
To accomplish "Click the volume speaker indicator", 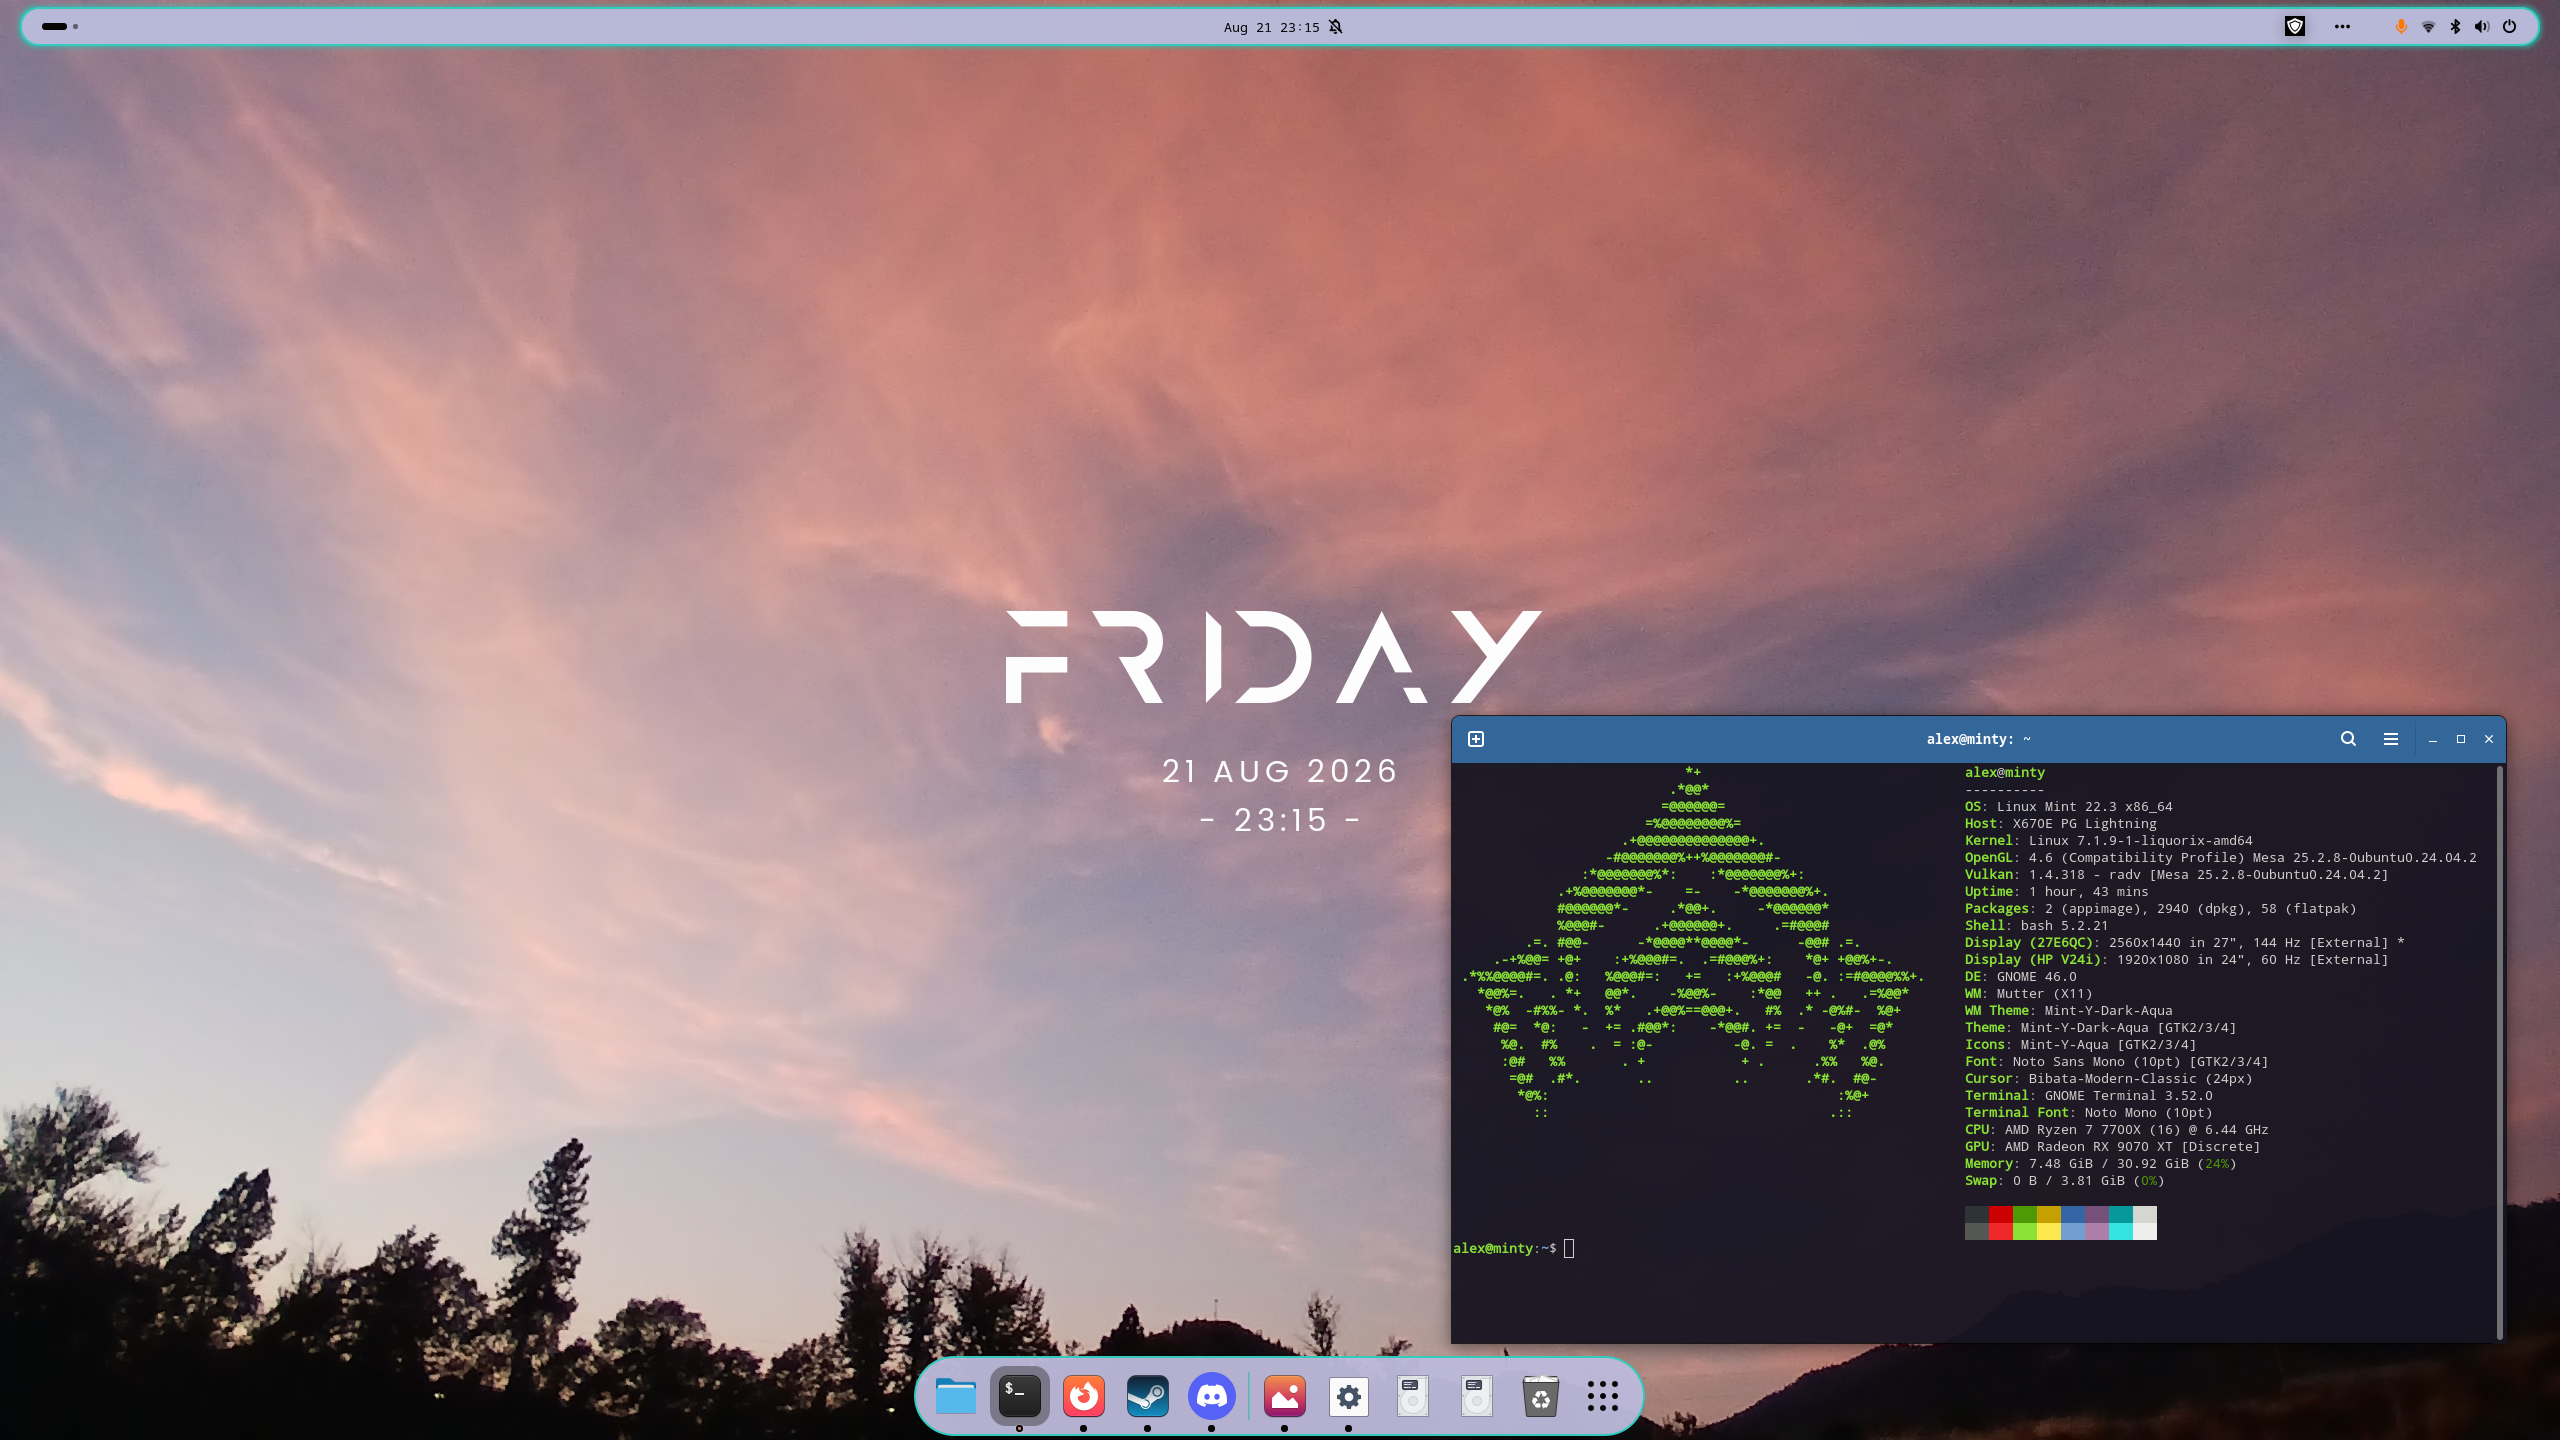I will (2482, 27).
